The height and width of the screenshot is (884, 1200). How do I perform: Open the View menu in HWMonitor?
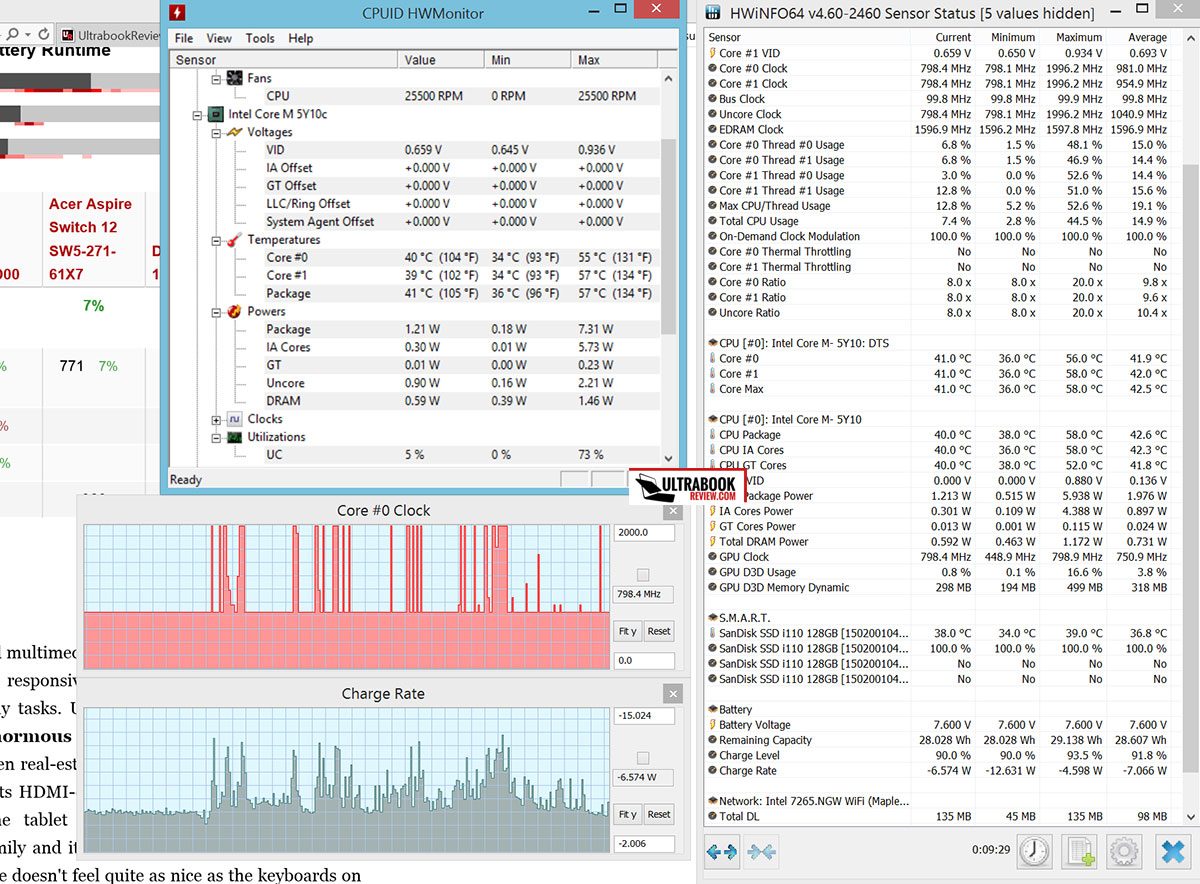219,38
